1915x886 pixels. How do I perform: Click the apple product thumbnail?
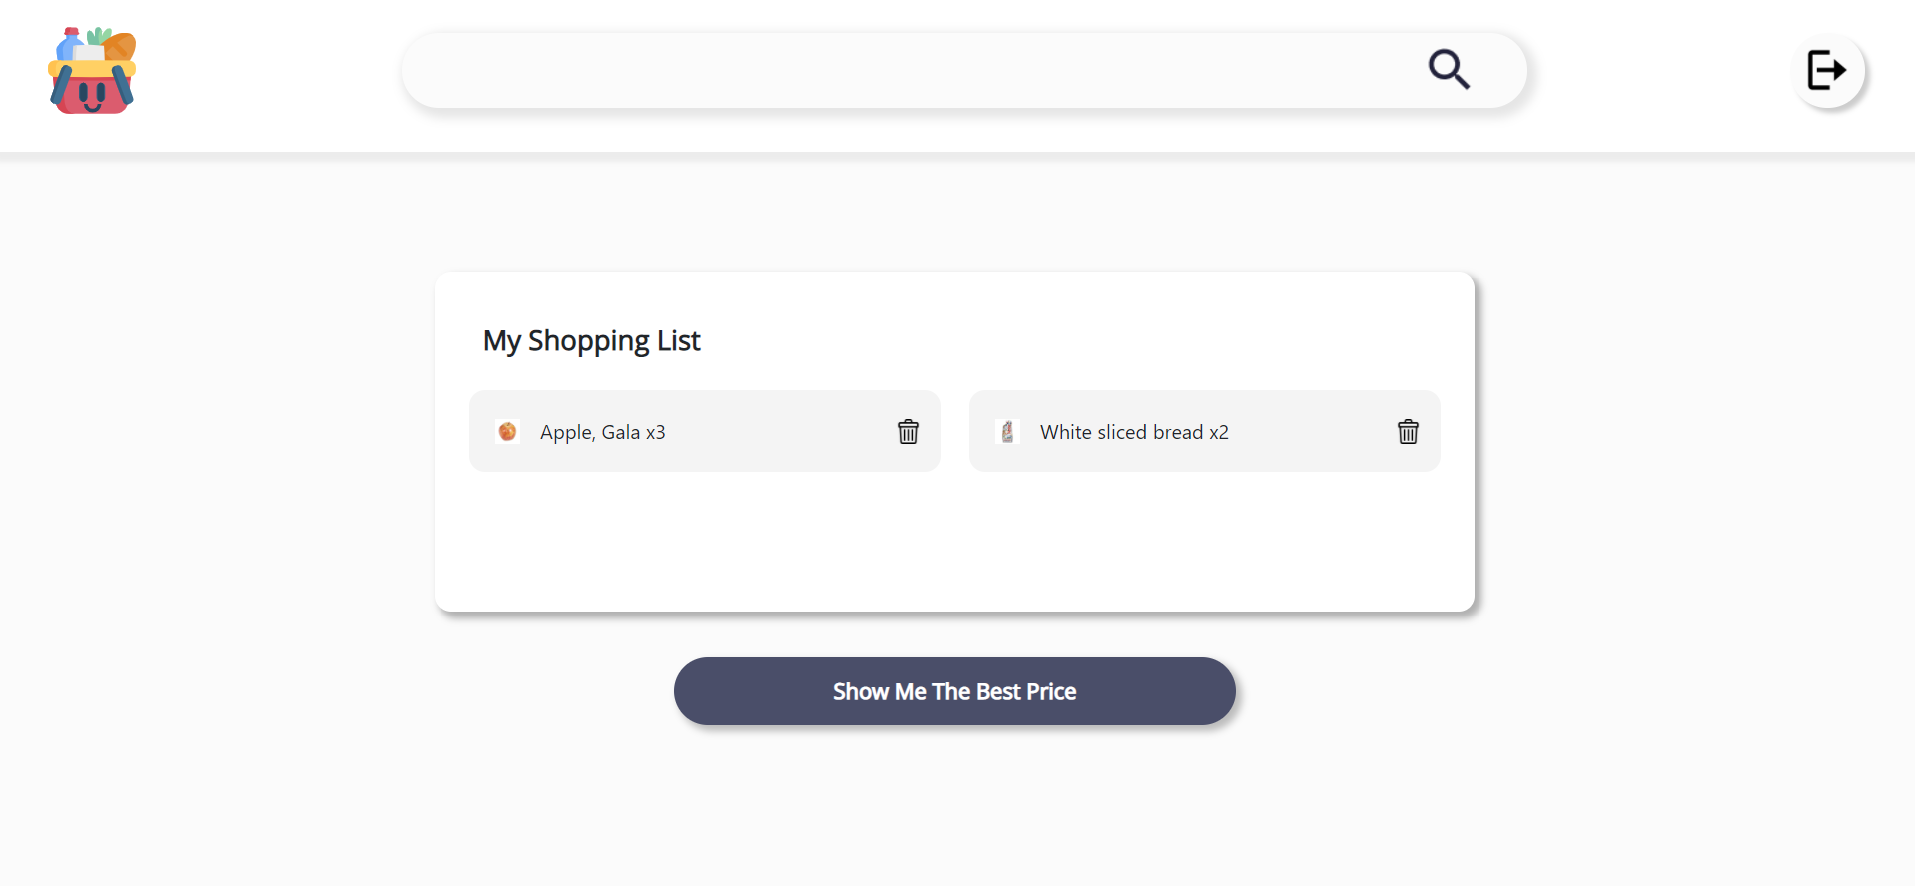click(x=508, y=431)
